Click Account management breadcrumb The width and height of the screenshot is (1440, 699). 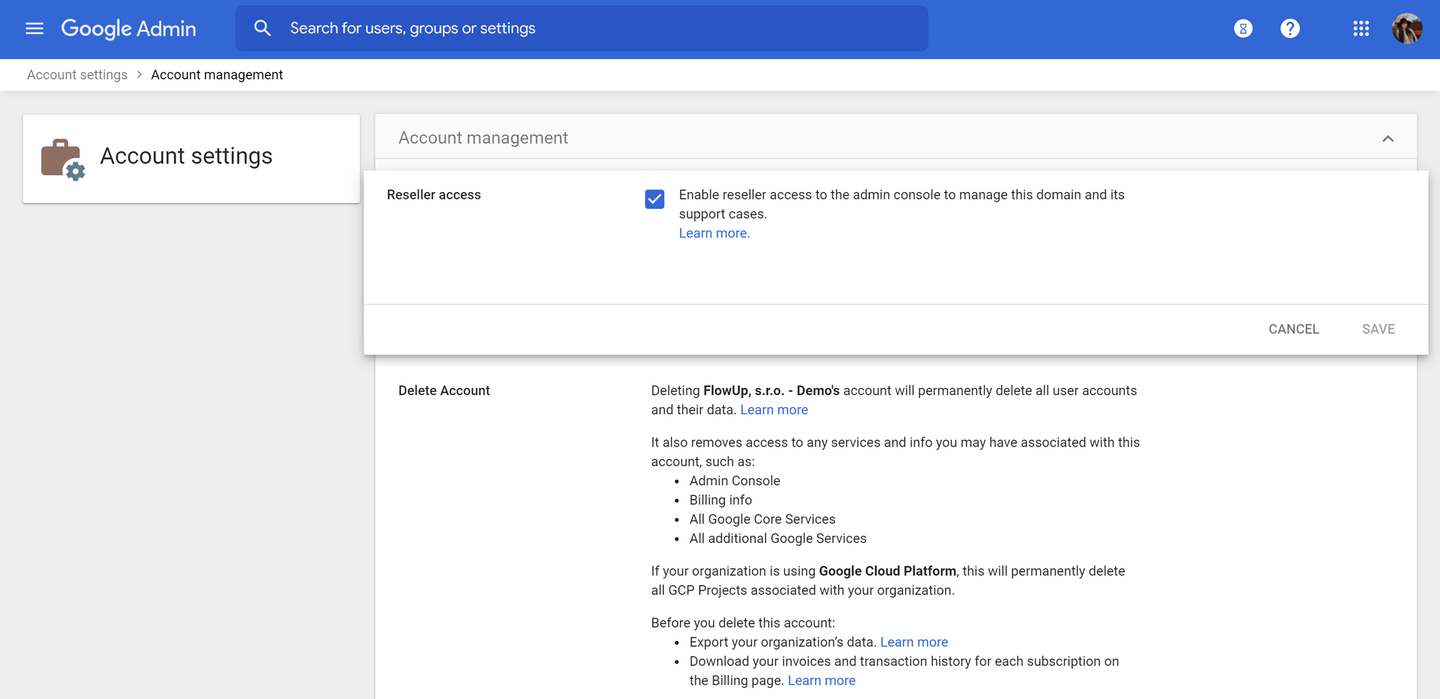pos(217,75)
